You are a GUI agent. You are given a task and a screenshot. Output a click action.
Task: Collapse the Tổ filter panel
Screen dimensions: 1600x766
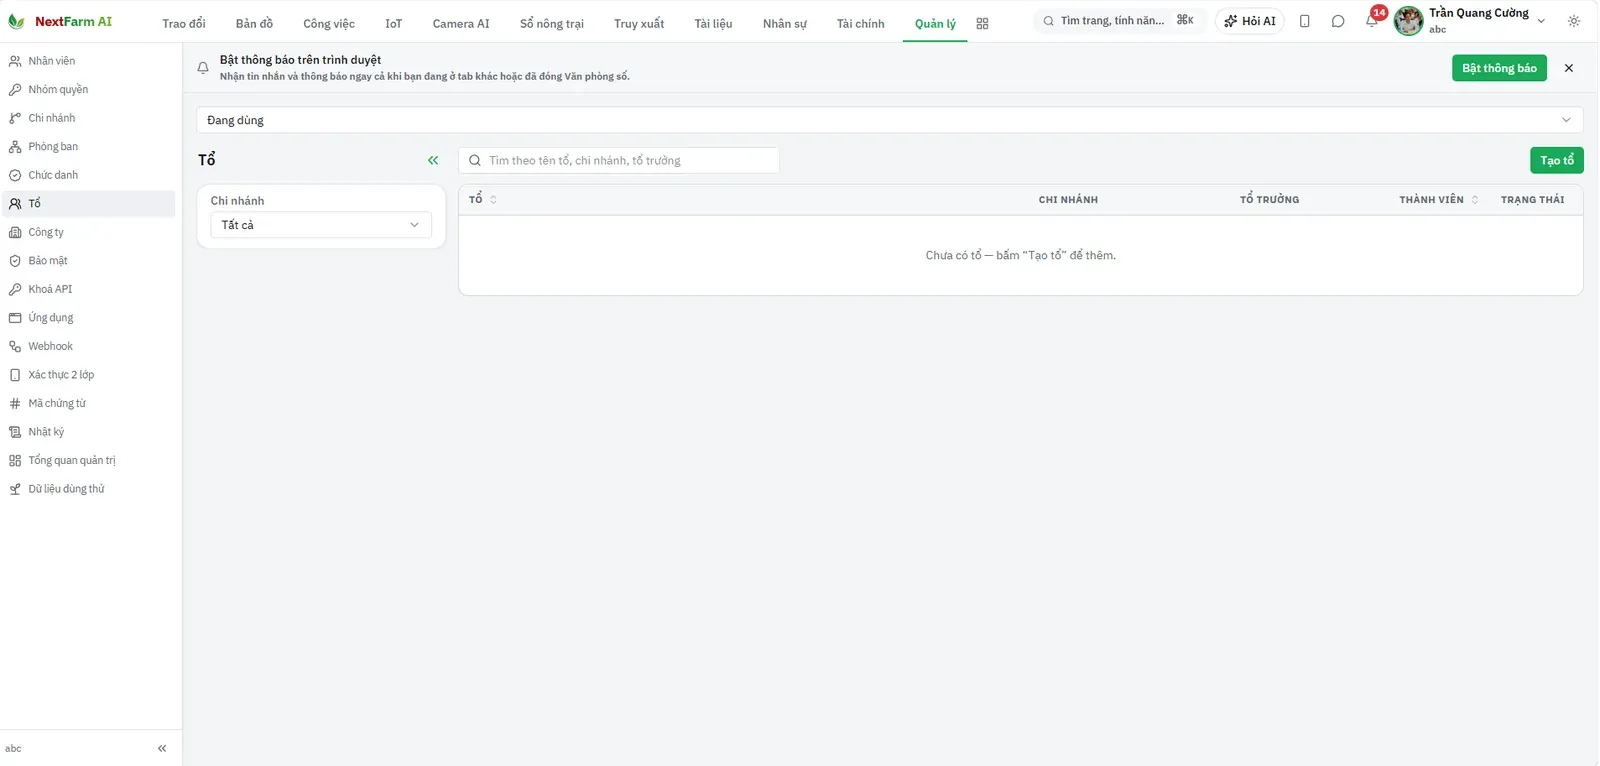[x=433, y=160]
